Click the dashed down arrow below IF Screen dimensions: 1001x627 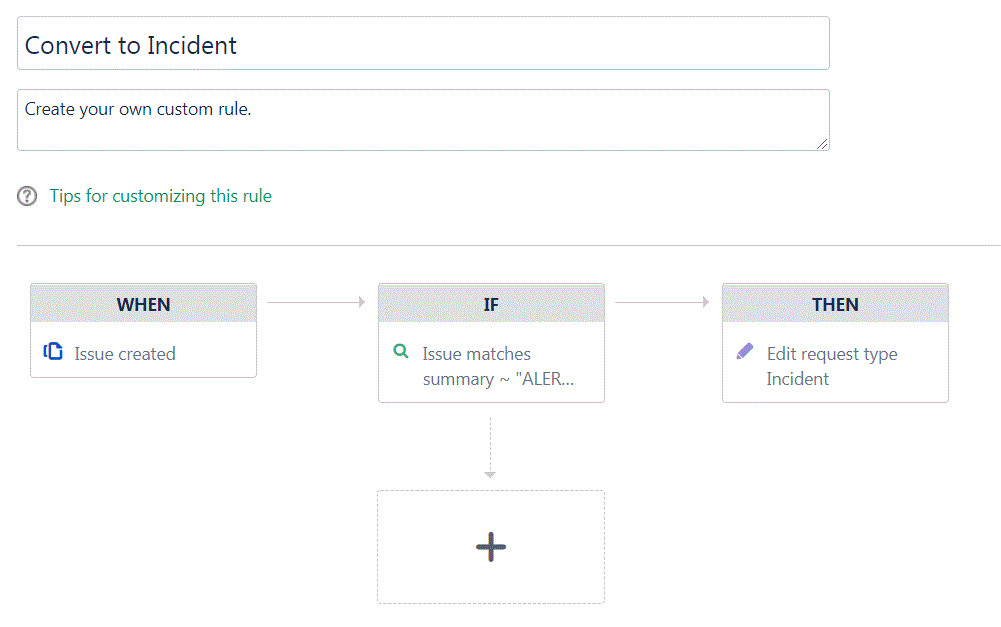pyautogui.click(x=490, y=448)
